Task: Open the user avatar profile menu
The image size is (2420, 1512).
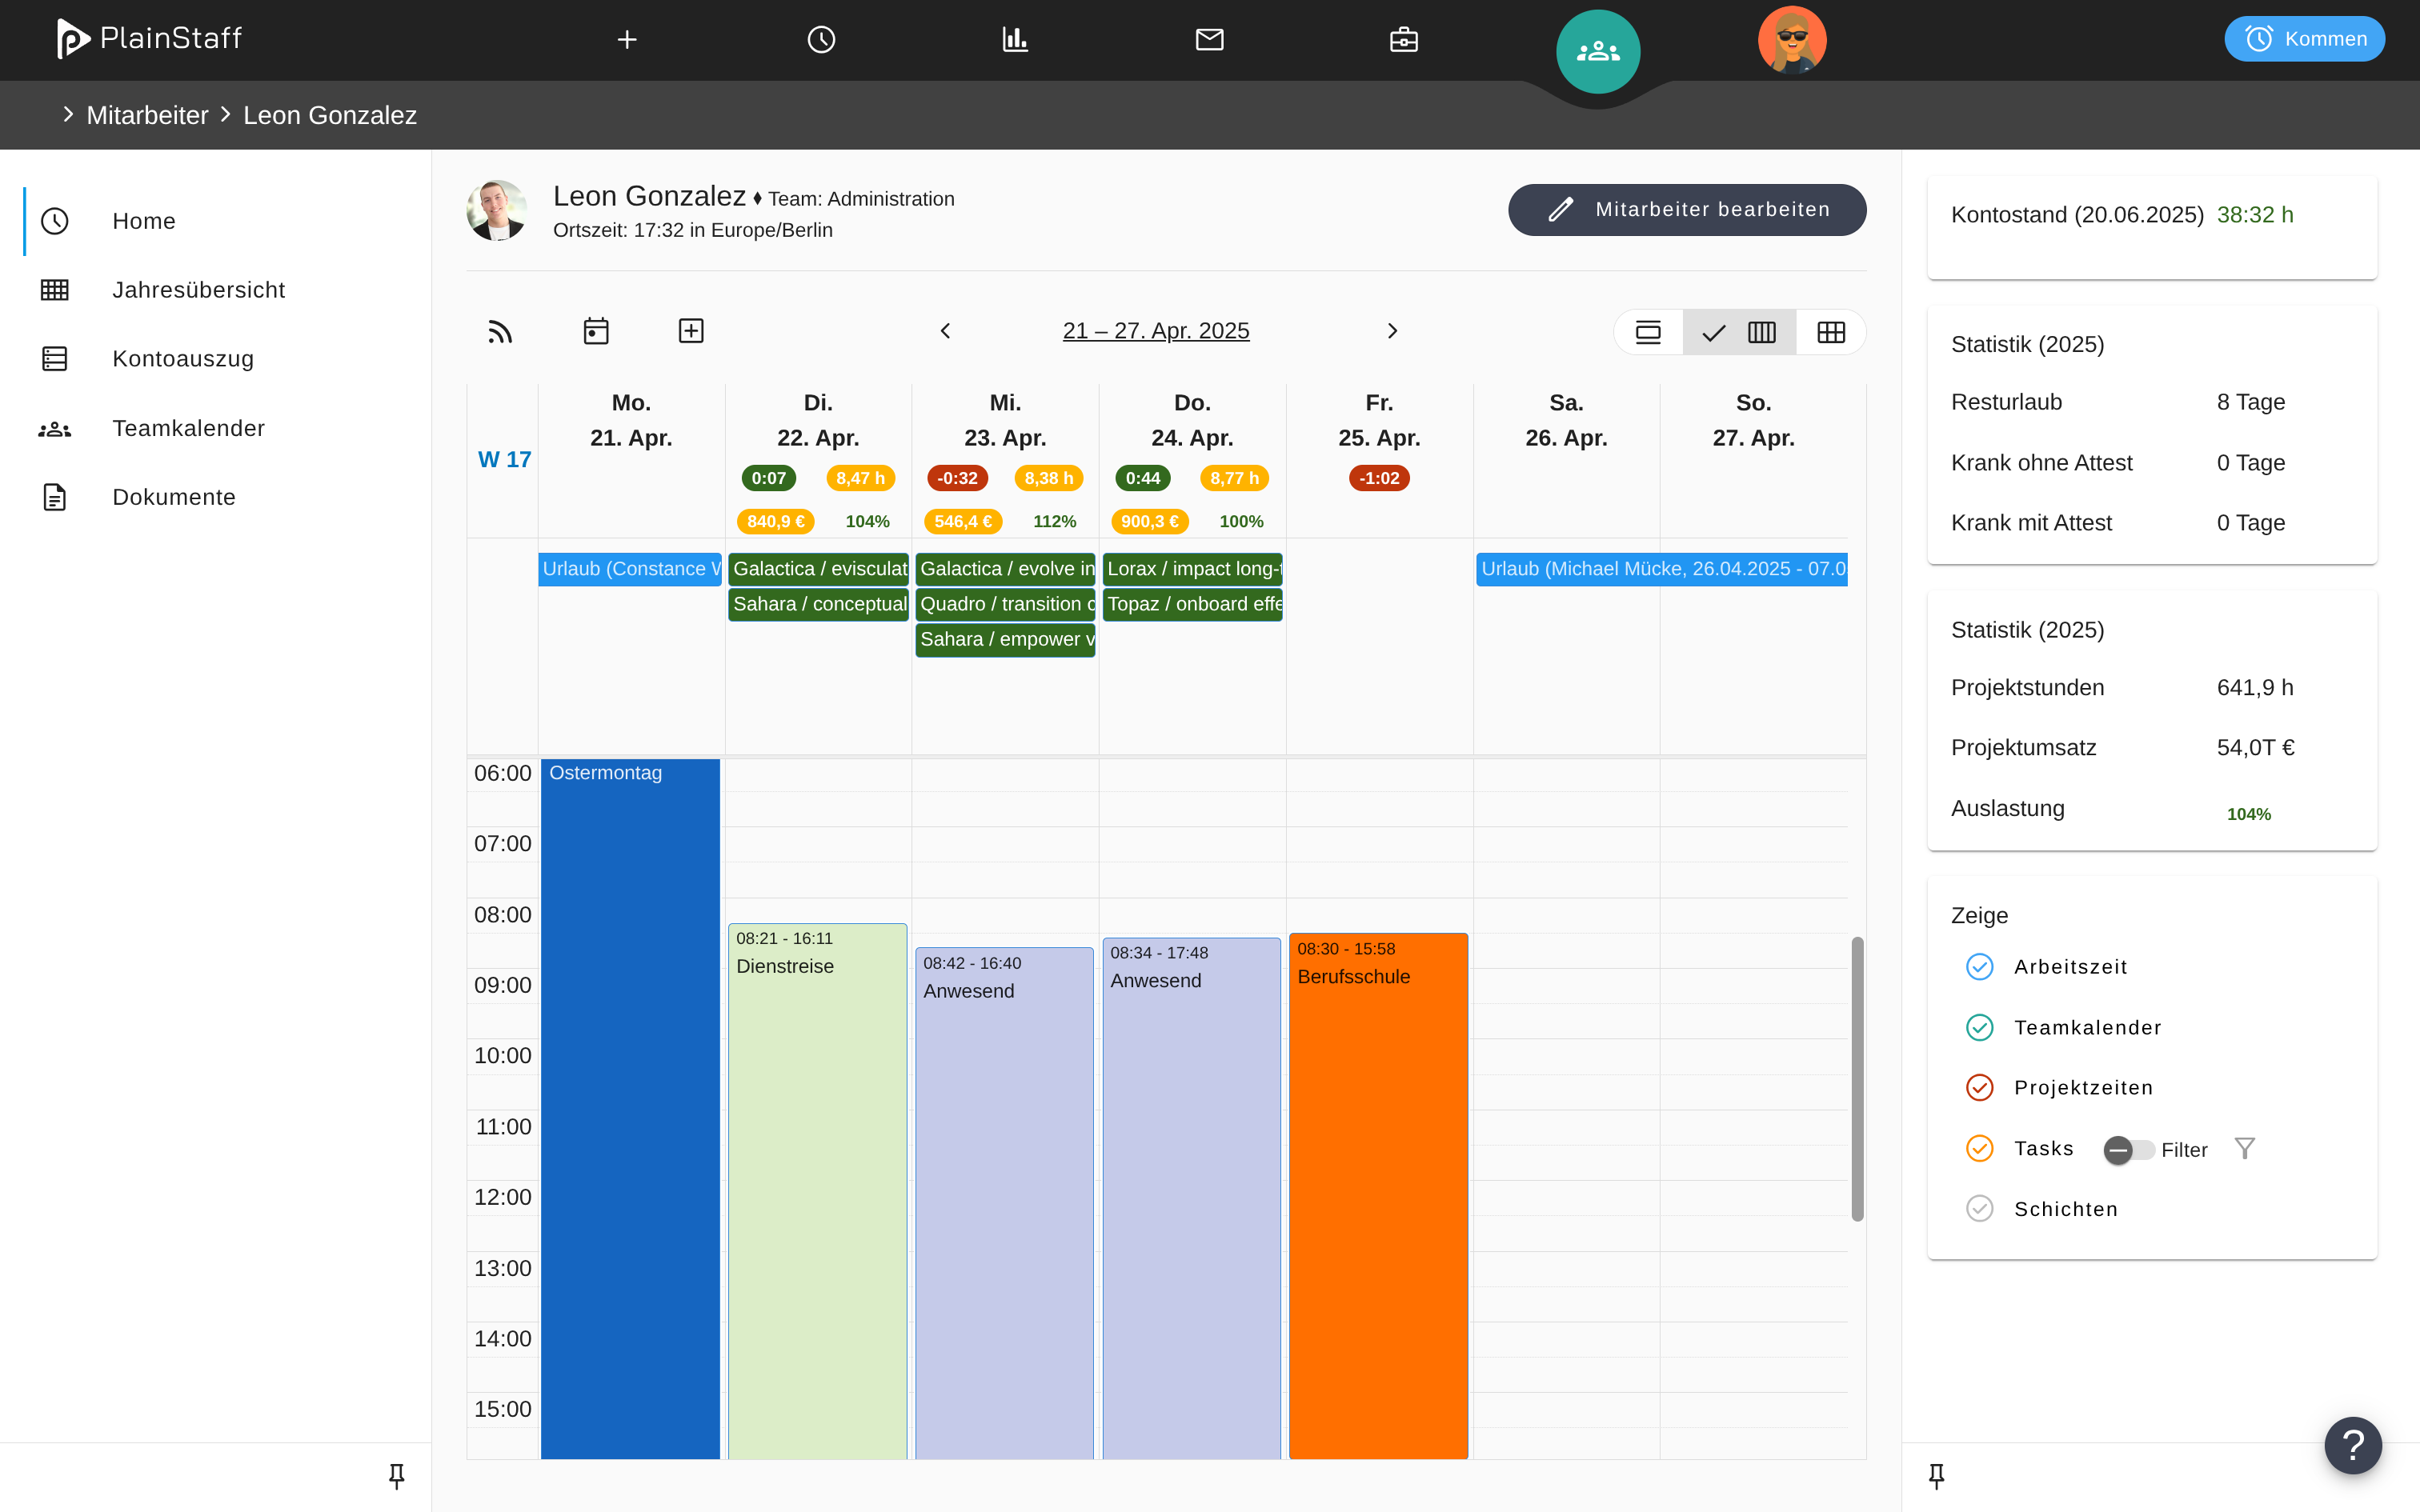Action: pyautogui.click(x=1792, y=40)
